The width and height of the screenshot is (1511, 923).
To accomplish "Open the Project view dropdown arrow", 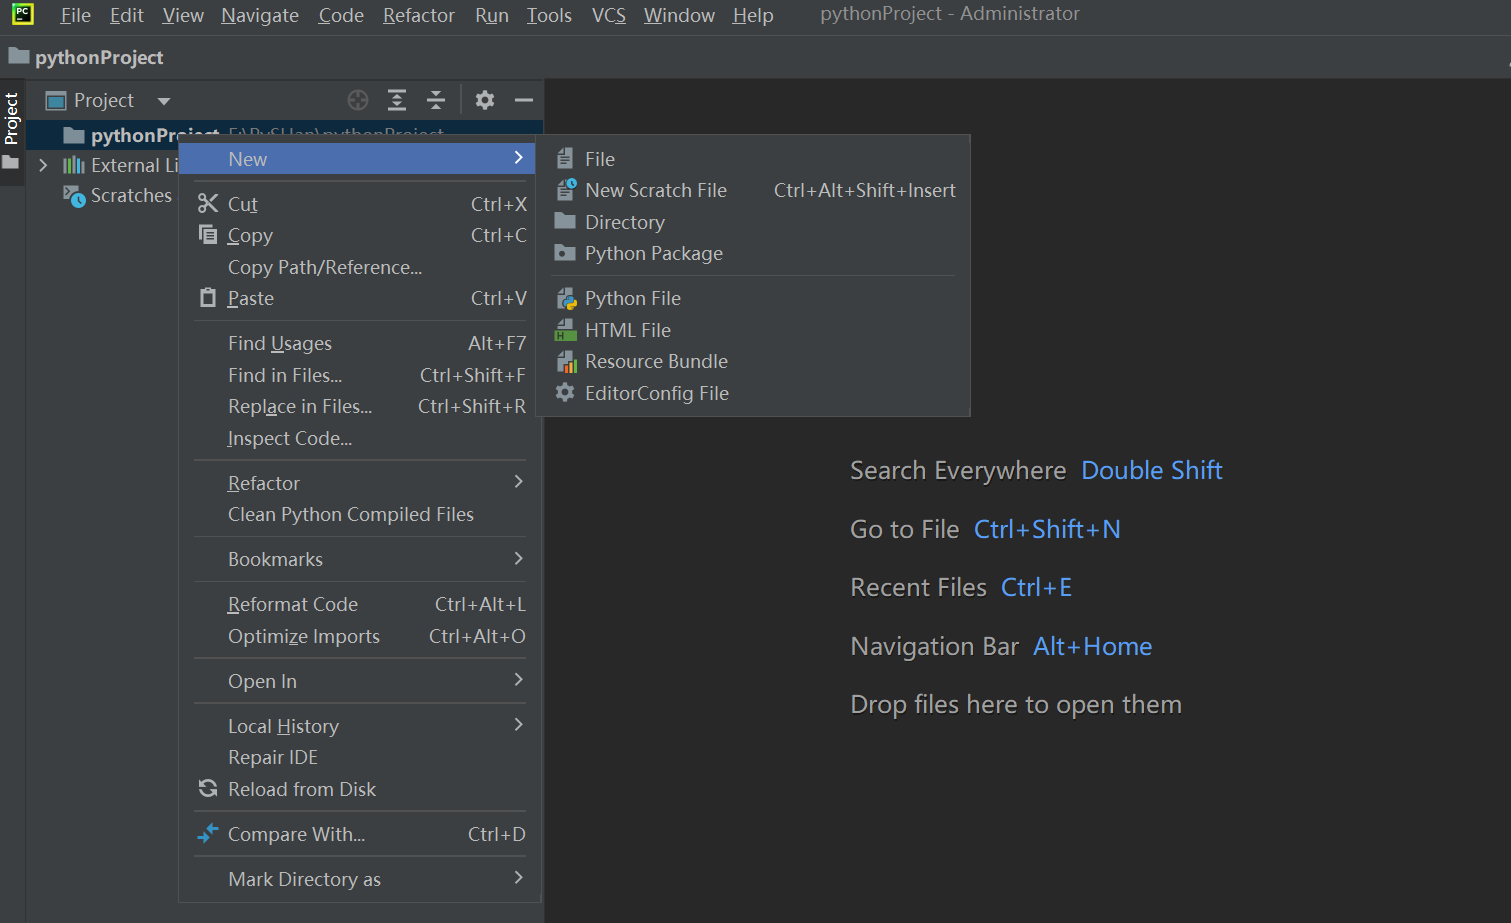I will [x=164, y=101].
